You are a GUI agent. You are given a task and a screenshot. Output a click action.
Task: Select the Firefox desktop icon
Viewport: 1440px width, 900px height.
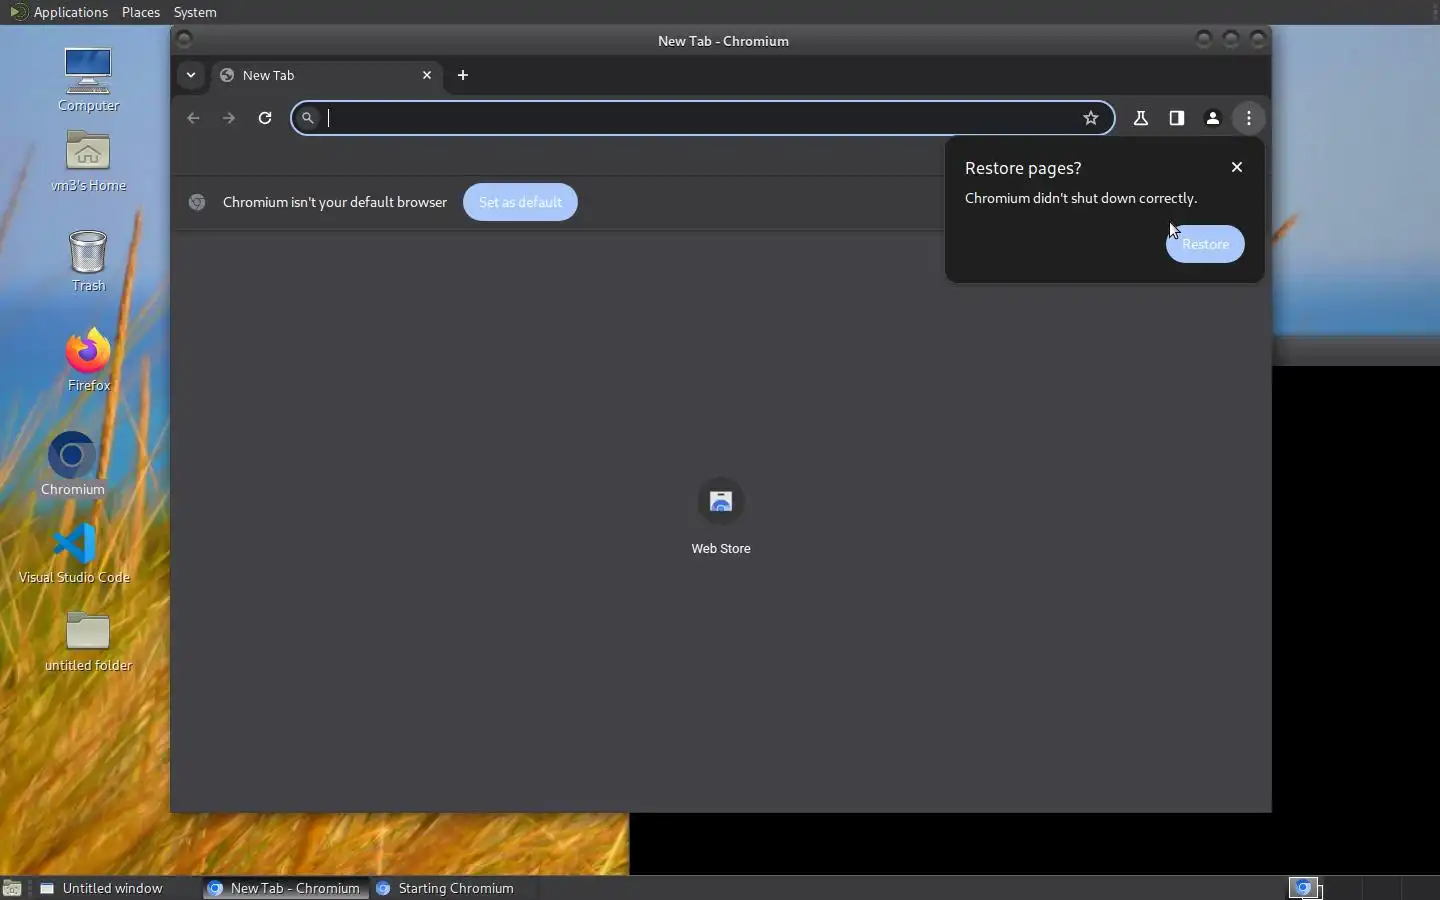tap(88, 359)
